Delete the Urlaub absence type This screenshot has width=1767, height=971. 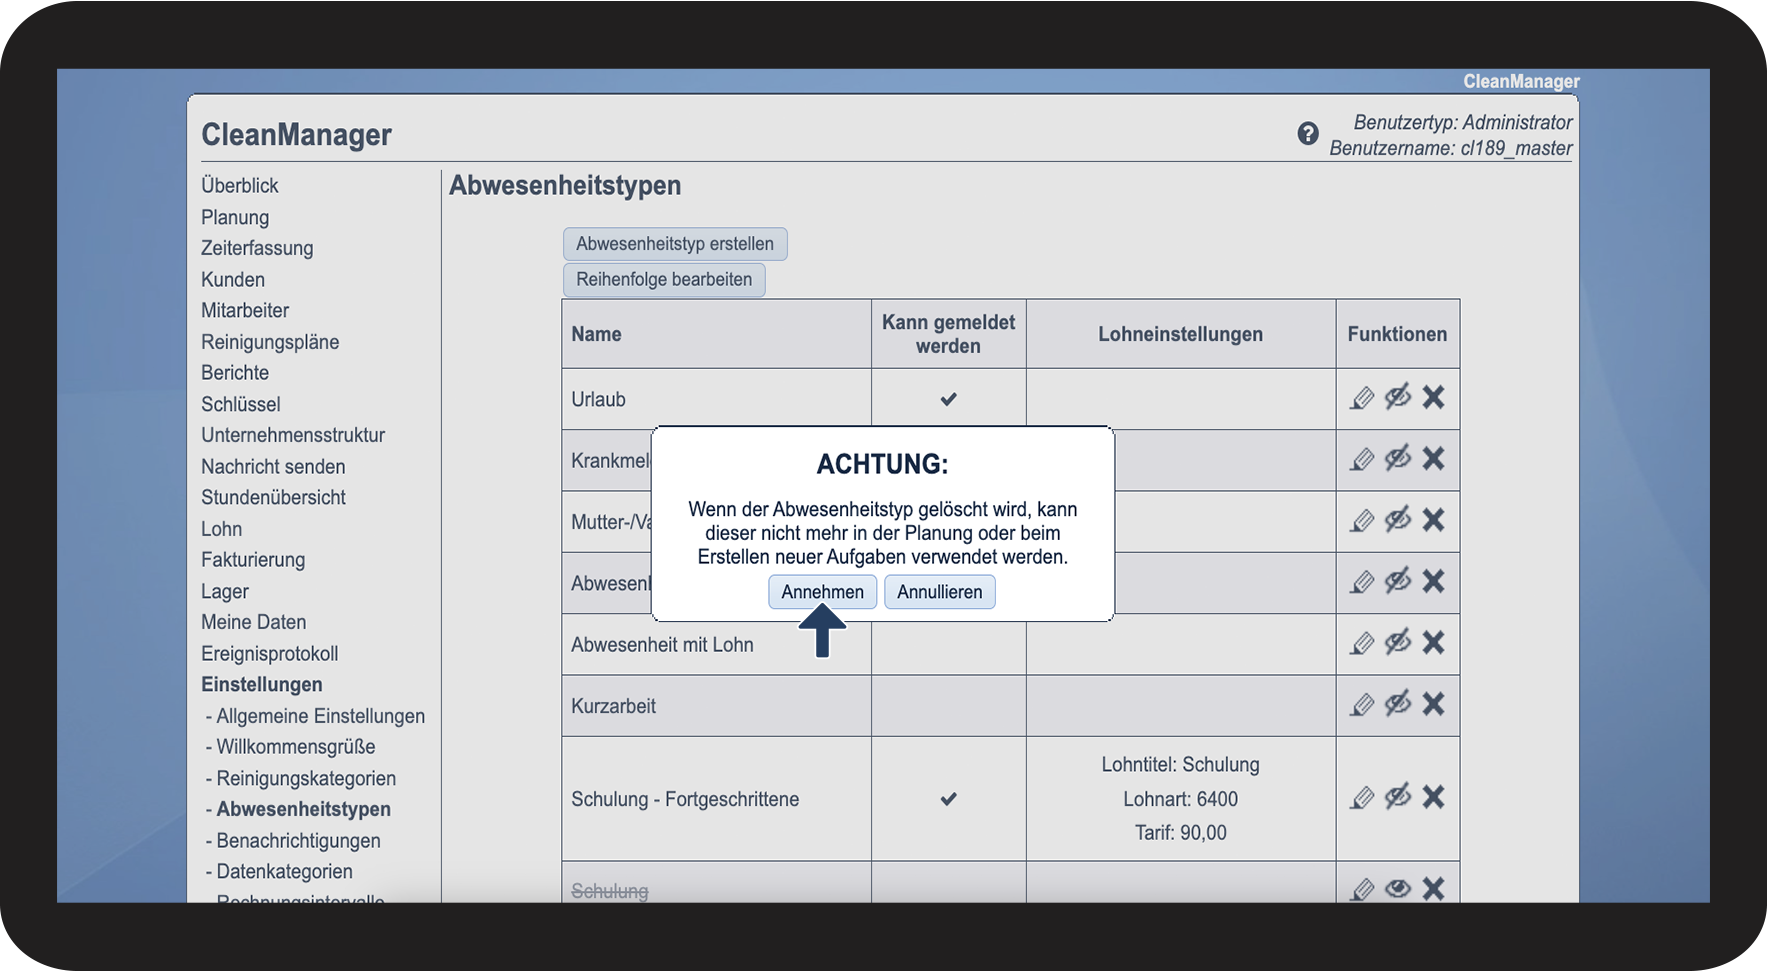pyautogui.click(x=1433, y=397)
